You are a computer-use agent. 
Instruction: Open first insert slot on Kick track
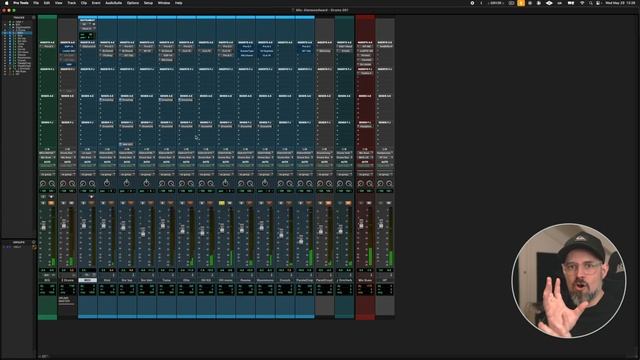click(x=107, y=47)
